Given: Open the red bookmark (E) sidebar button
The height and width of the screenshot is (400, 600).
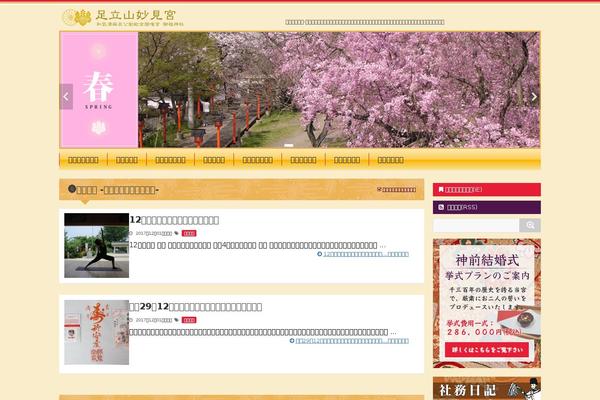Looking at the screenshot, I should click(x=487, y=189).
